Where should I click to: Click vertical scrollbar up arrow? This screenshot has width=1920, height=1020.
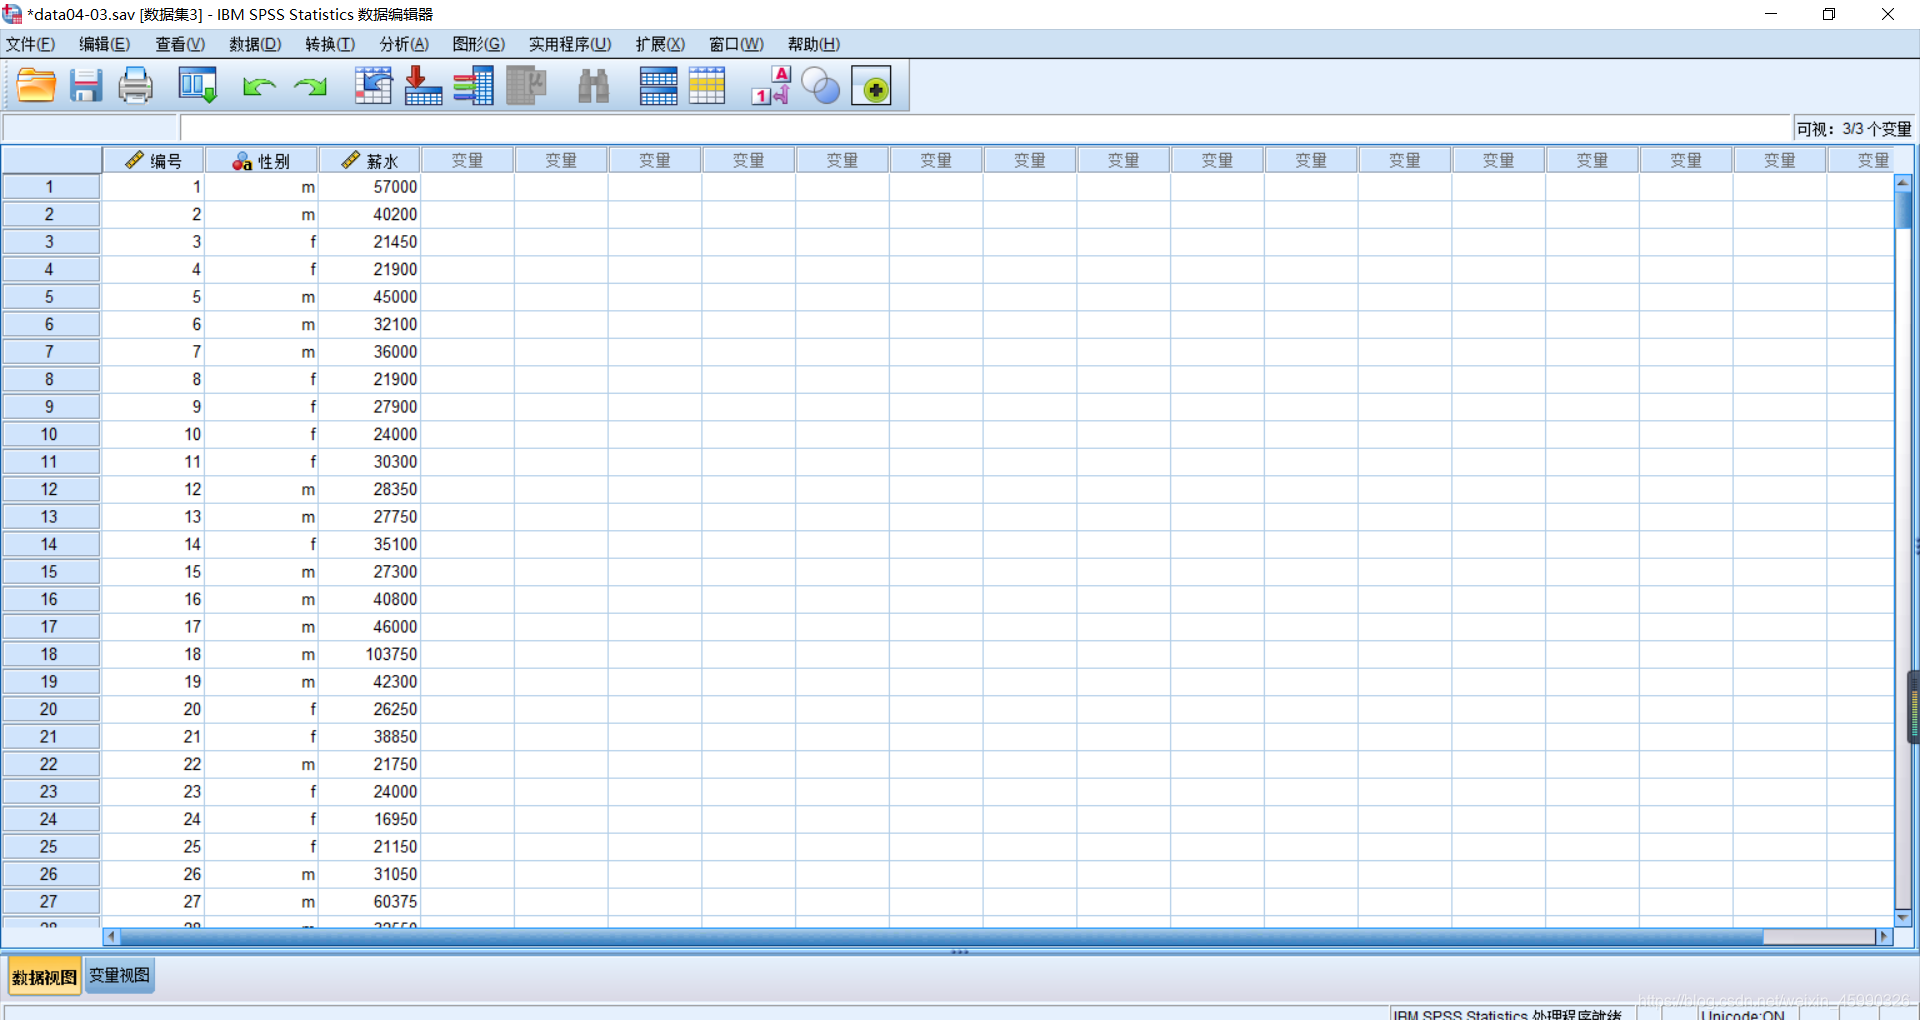tap(1903, 183)
